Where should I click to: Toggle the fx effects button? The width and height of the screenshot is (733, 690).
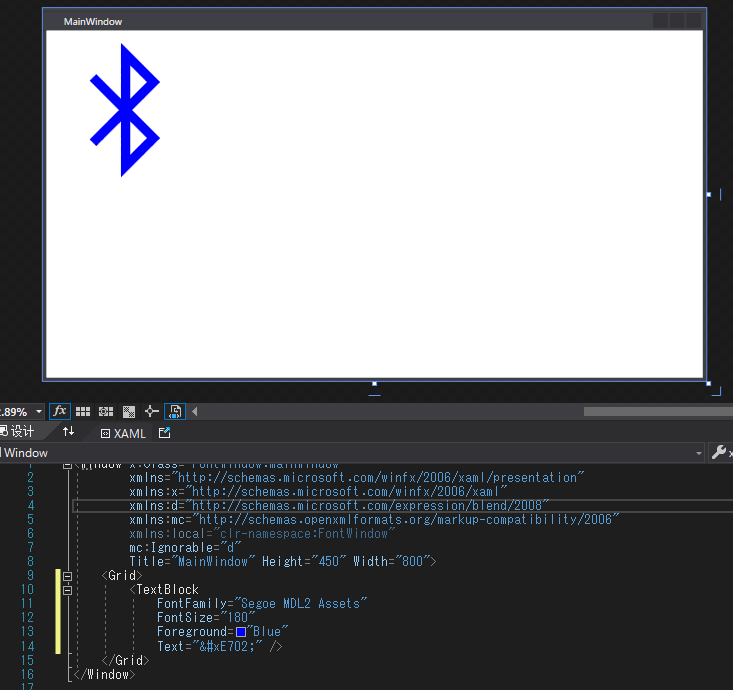click(60, 411)
